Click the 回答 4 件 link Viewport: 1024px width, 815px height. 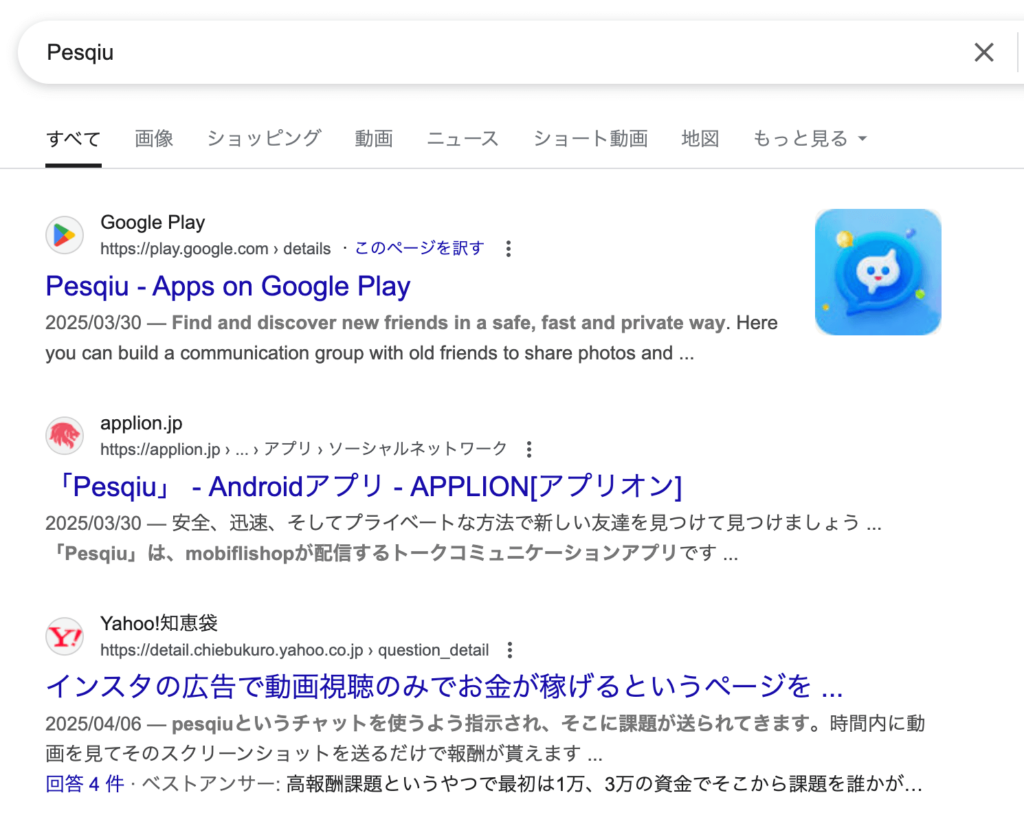pyautogui.click(x=84, y=784)
